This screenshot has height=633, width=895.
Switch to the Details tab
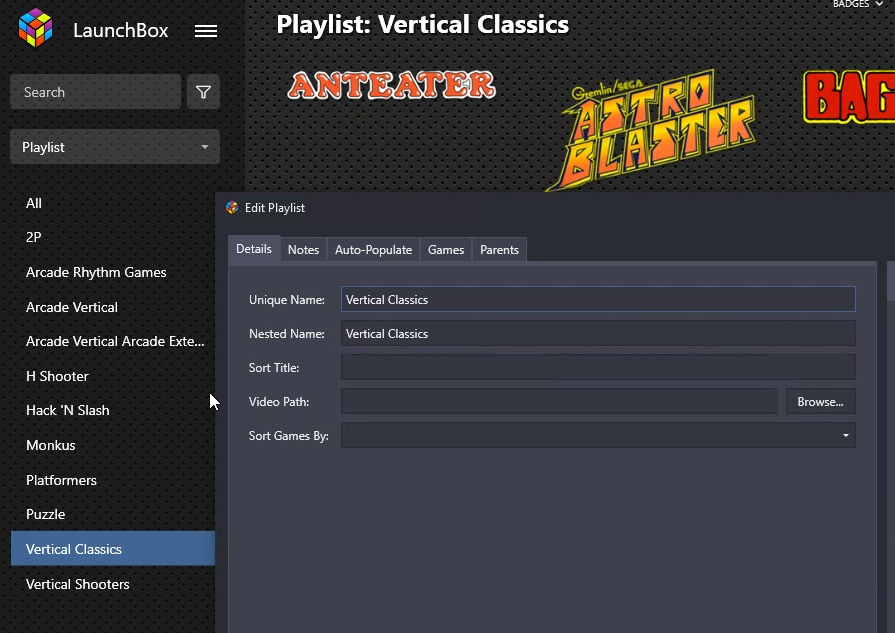pyautogui.click(x=254, y=249)
